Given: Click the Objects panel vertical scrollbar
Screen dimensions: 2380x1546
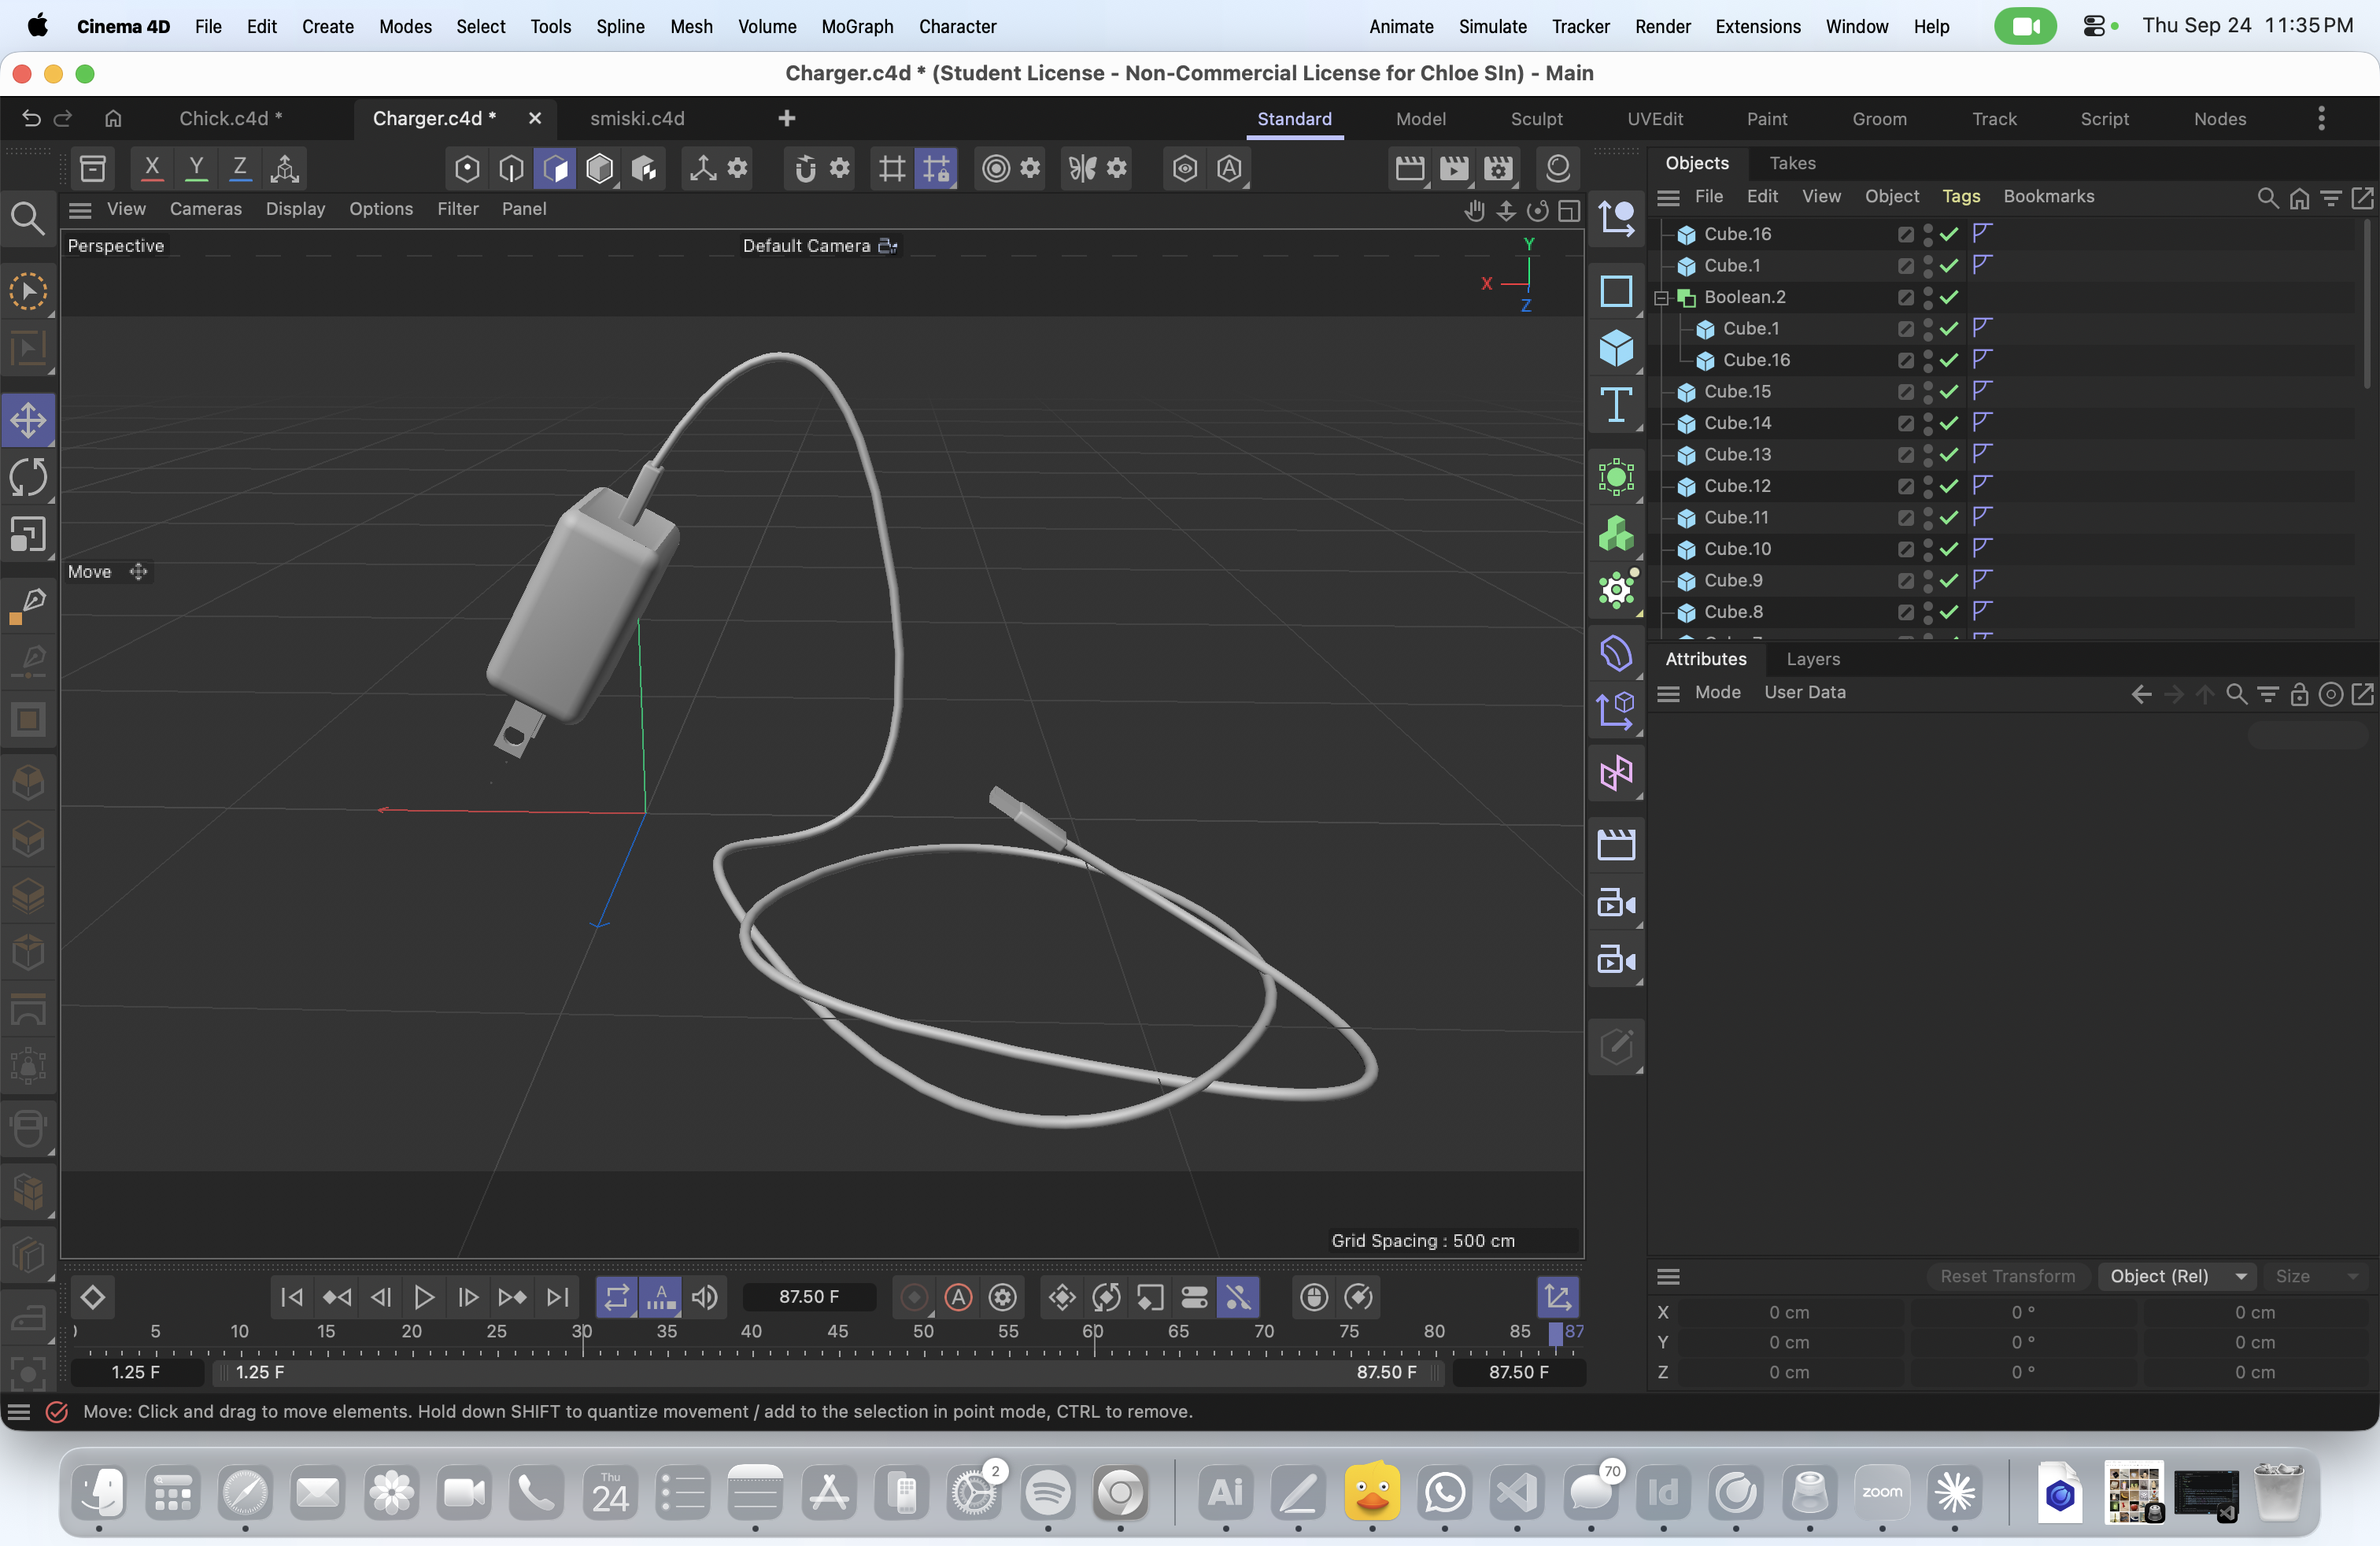Looking at the screenshot, I should tap(2366, 305).
